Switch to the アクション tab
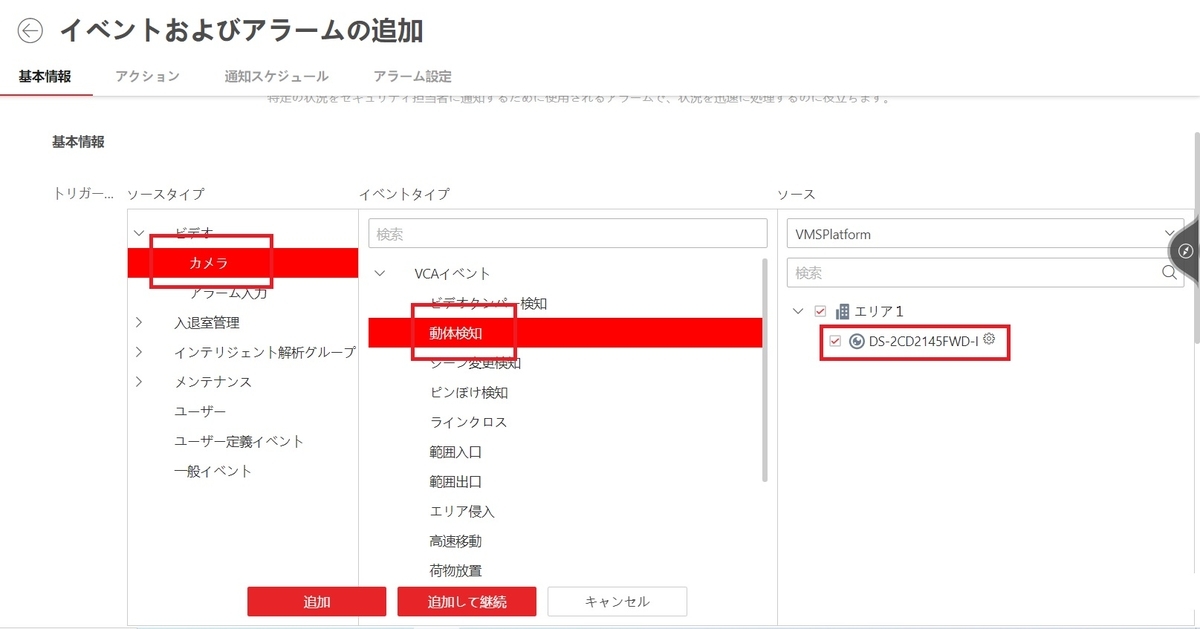Image resolution: width=1200 pixels, height=629 pixels. click(x=147, y=75)
